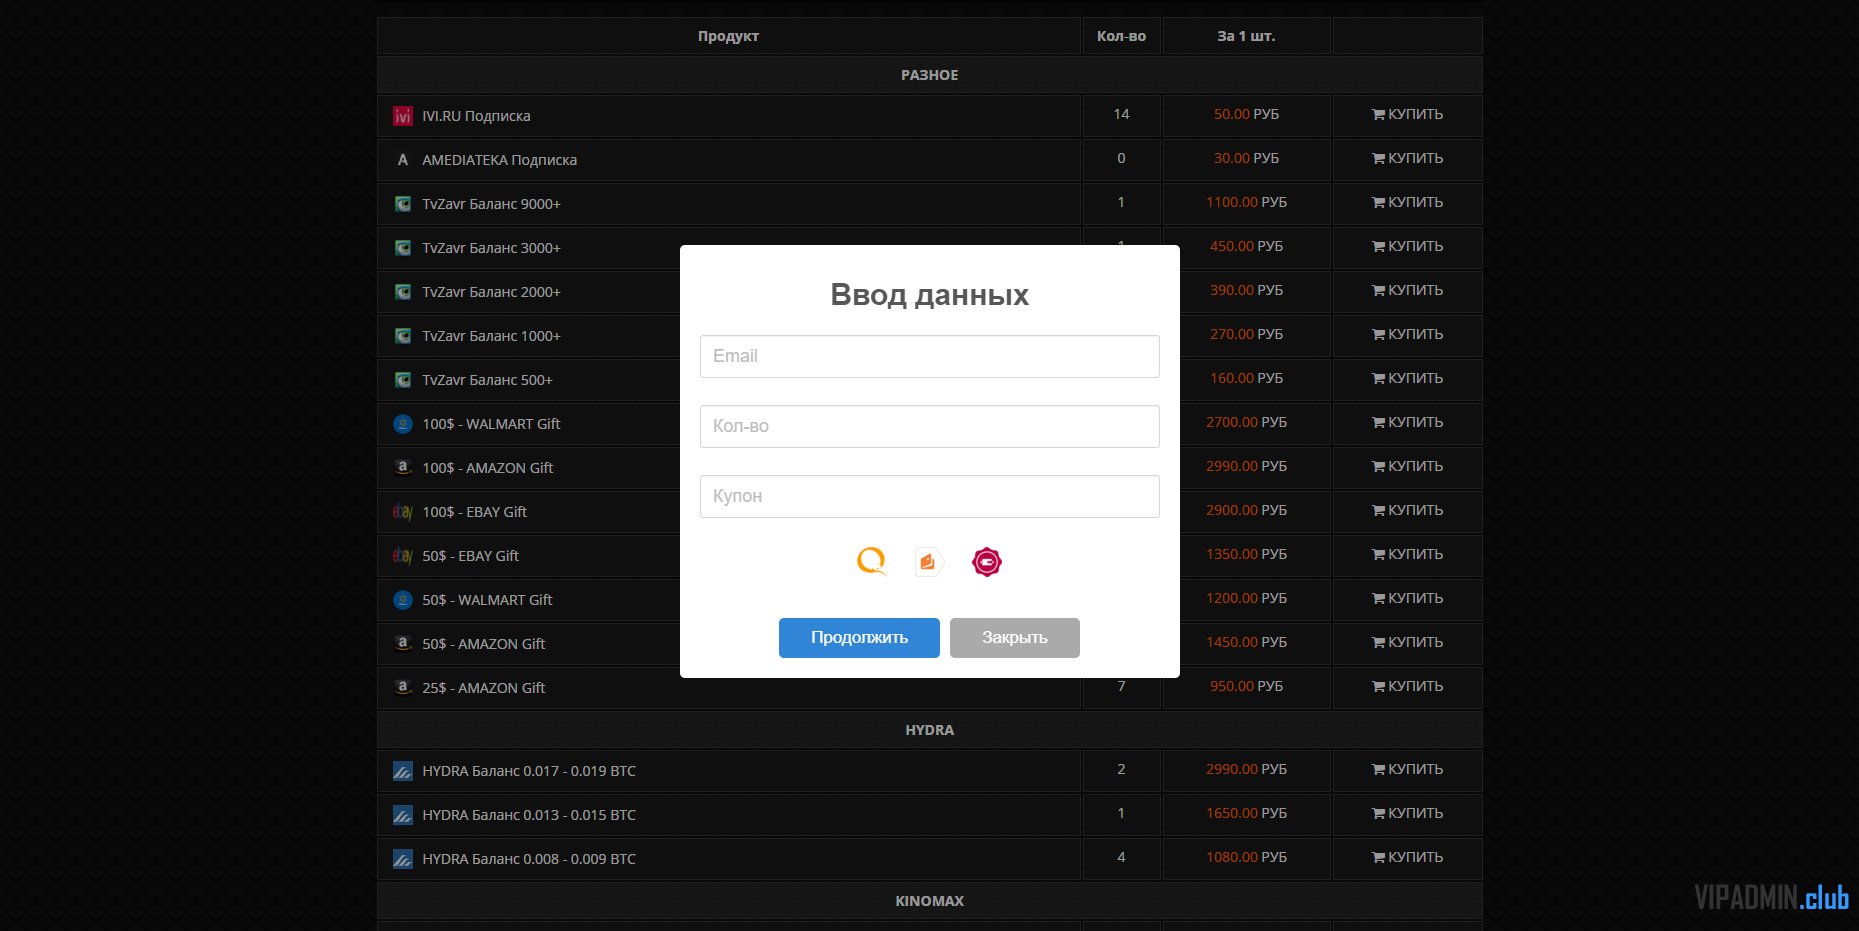Image resolution: width=1859 pixels, height=931 pixels.
Task: Click КУПИТЬ in the 450.00 РУБ row
Action: point(1407,246)
